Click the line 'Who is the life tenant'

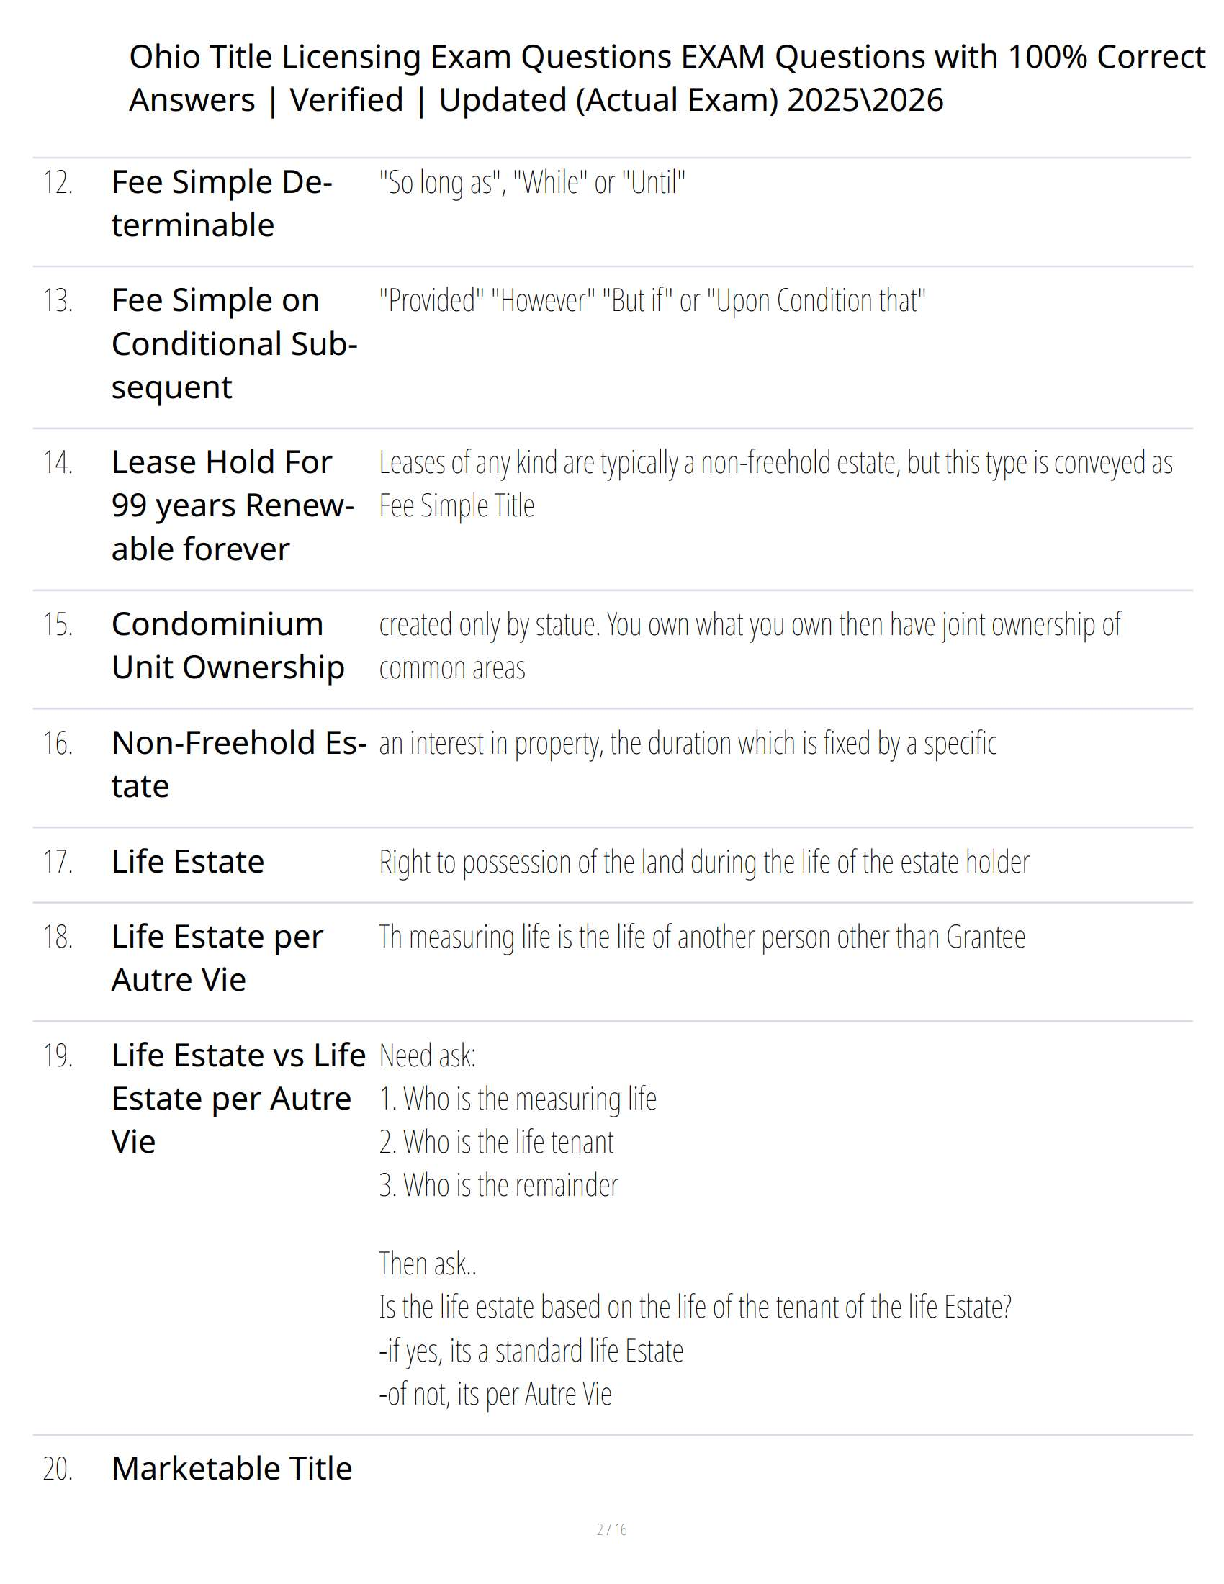point(497,1142)
